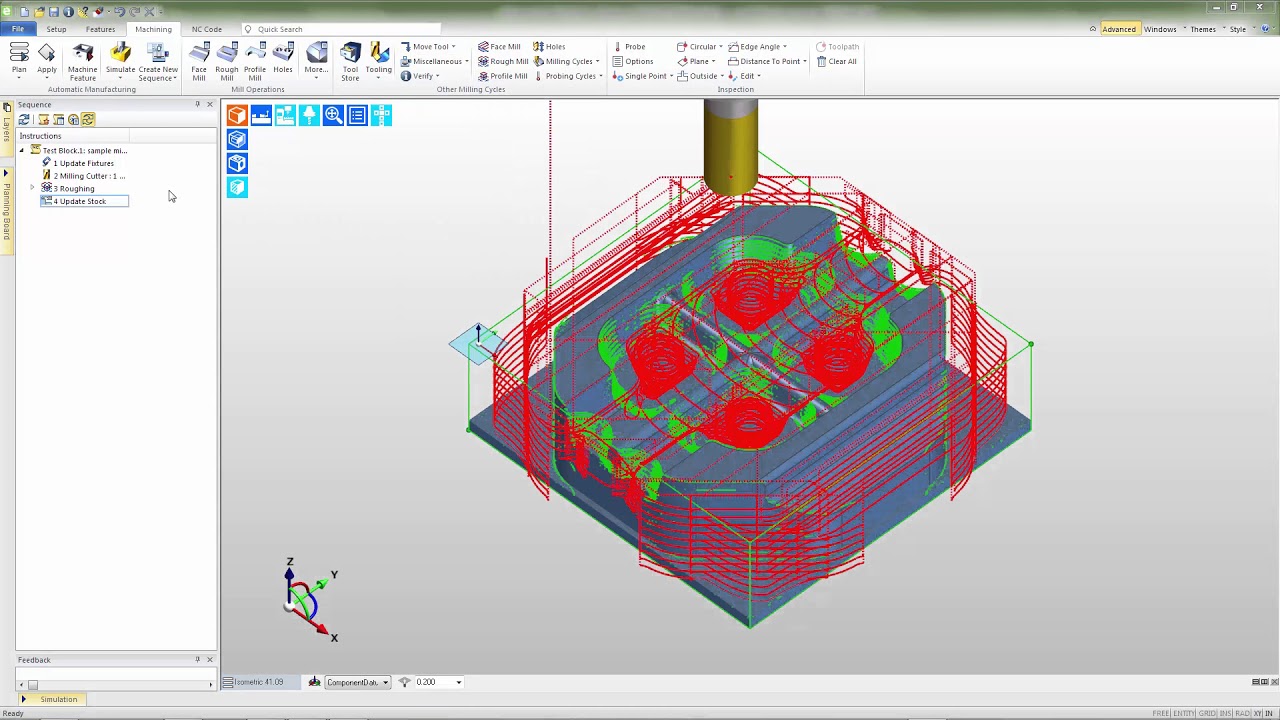Click the refresh icon in Sequence toolbar
Viewport: 1280px width, 720px height.
(24, 120)
